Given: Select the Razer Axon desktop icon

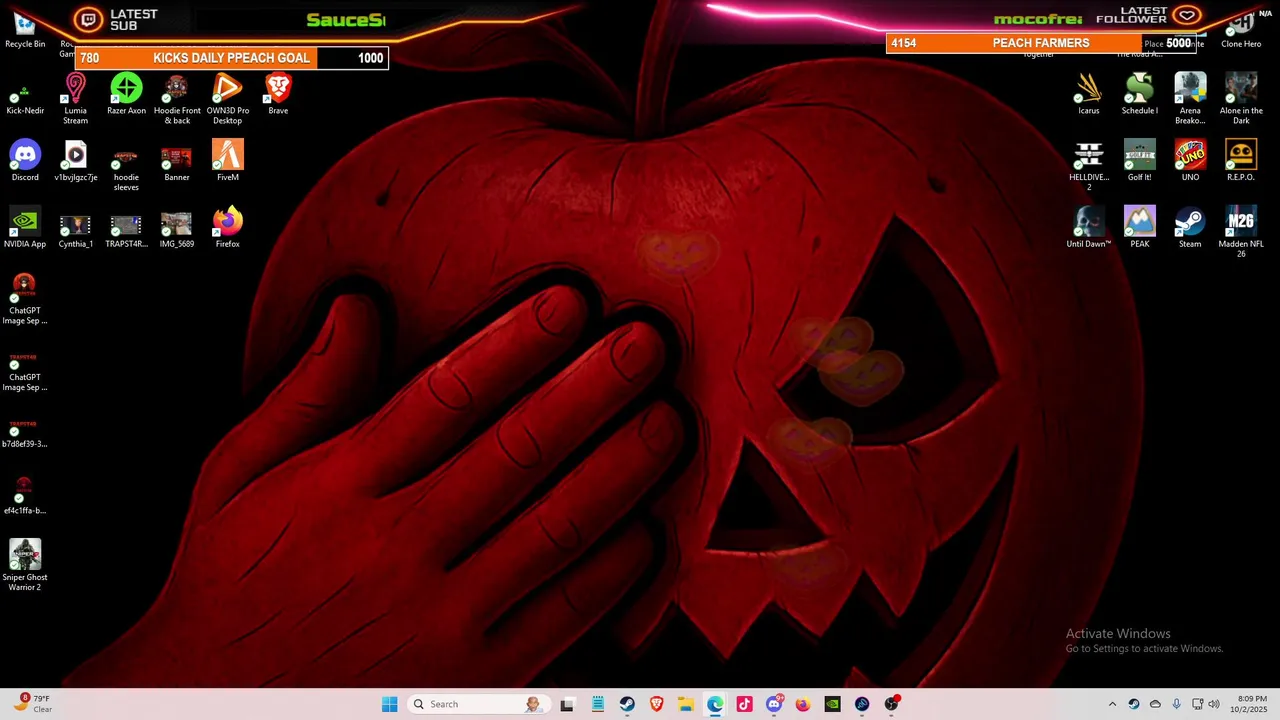Looking at the screenshot, I should pos(126,95).
